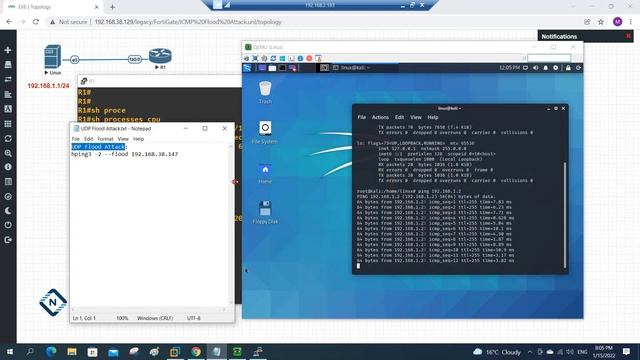Image resolution: width=640 pixels, height=360 pixels.
Task: Open the Kali applications menu dragon icon
Action: [247, 68]
